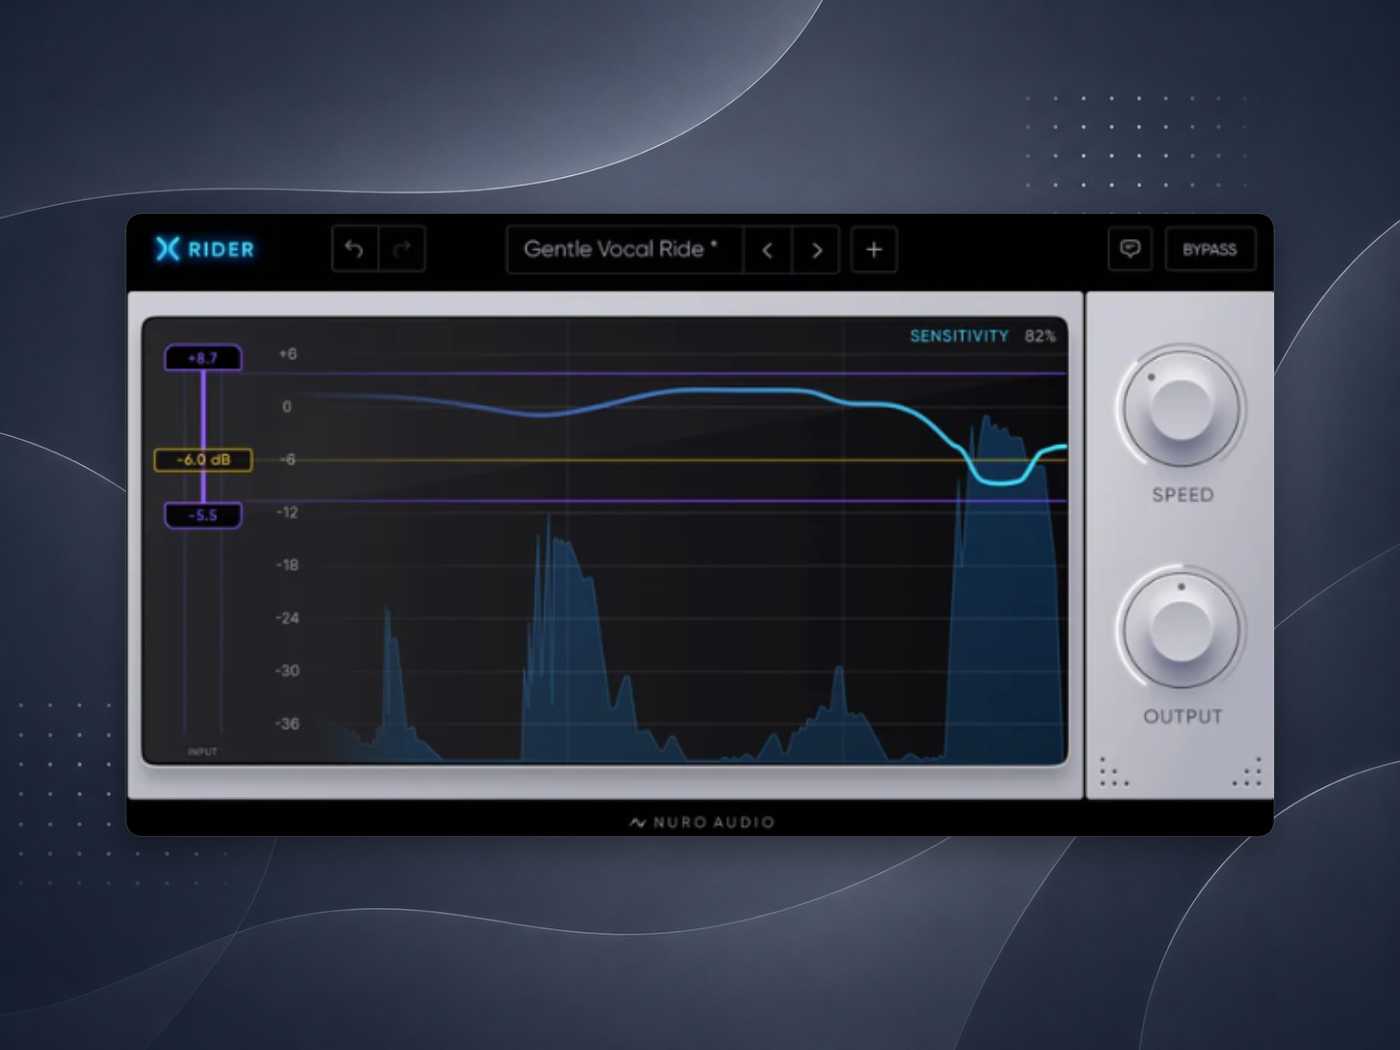Click the -30 scale label
The height and width of the screenshot is (1050, 1400).
[287, 671]
